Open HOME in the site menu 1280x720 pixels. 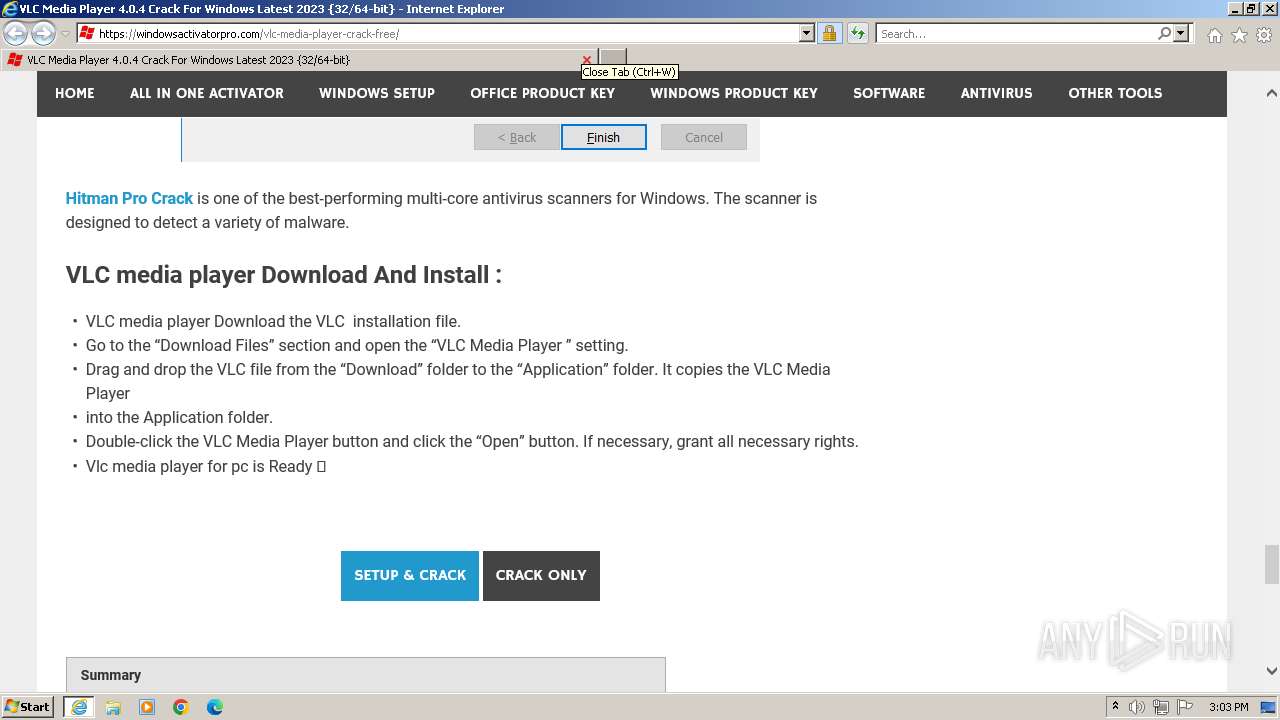pyautogui.click(x=75, y=93)
